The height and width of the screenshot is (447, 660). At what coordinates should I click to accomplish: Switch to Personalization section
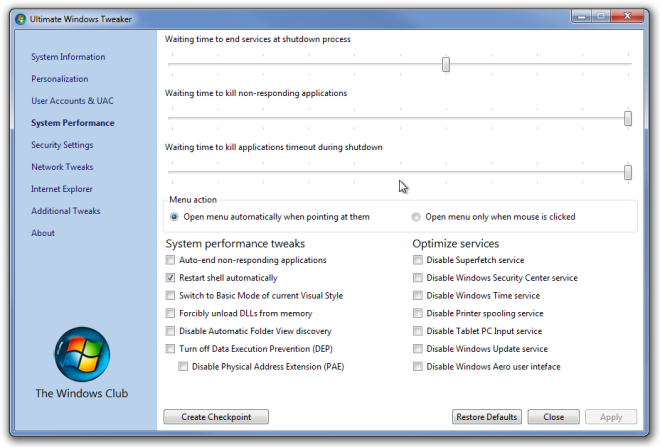click(60, 79)
